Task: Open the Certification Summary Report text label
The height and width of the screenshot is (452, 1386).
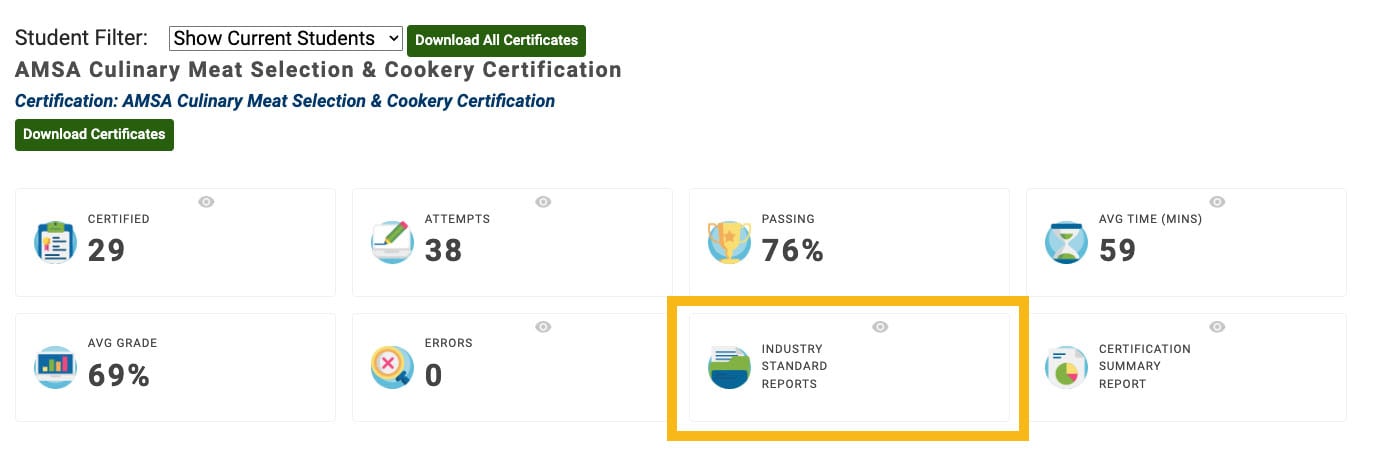Action: [x=1131, y=366]
